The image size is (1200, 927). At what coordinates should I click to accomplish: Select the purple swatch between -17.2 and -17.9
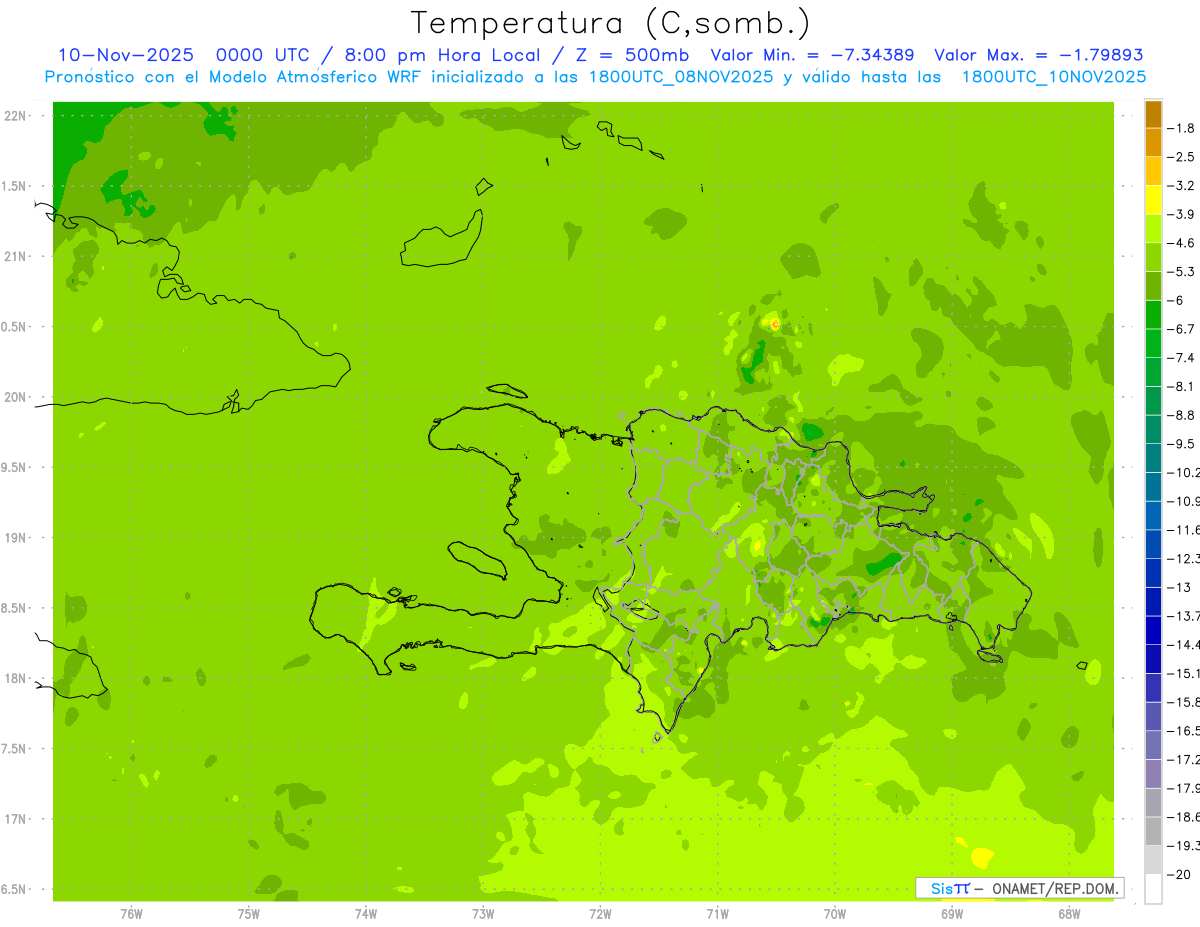click(1153, 773)
